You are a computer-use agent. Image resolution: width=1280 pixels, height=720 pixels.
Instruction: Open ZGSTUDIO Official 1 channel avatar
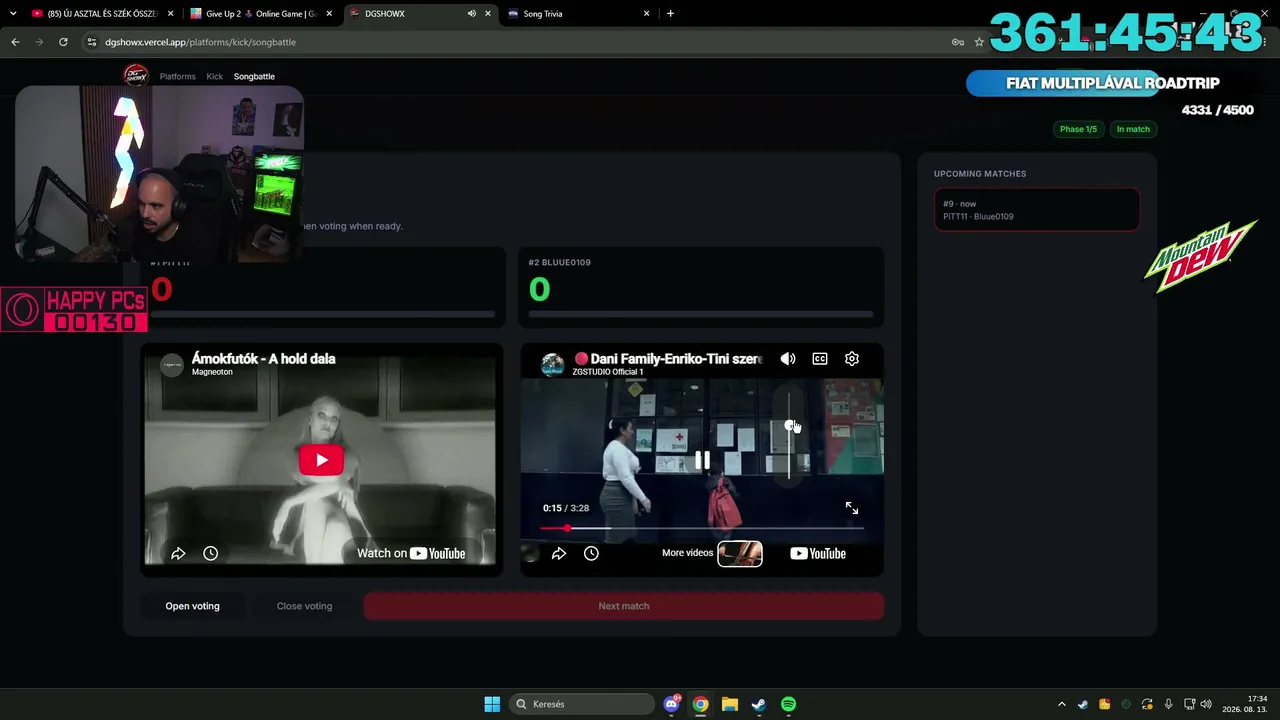pos(552,365)
